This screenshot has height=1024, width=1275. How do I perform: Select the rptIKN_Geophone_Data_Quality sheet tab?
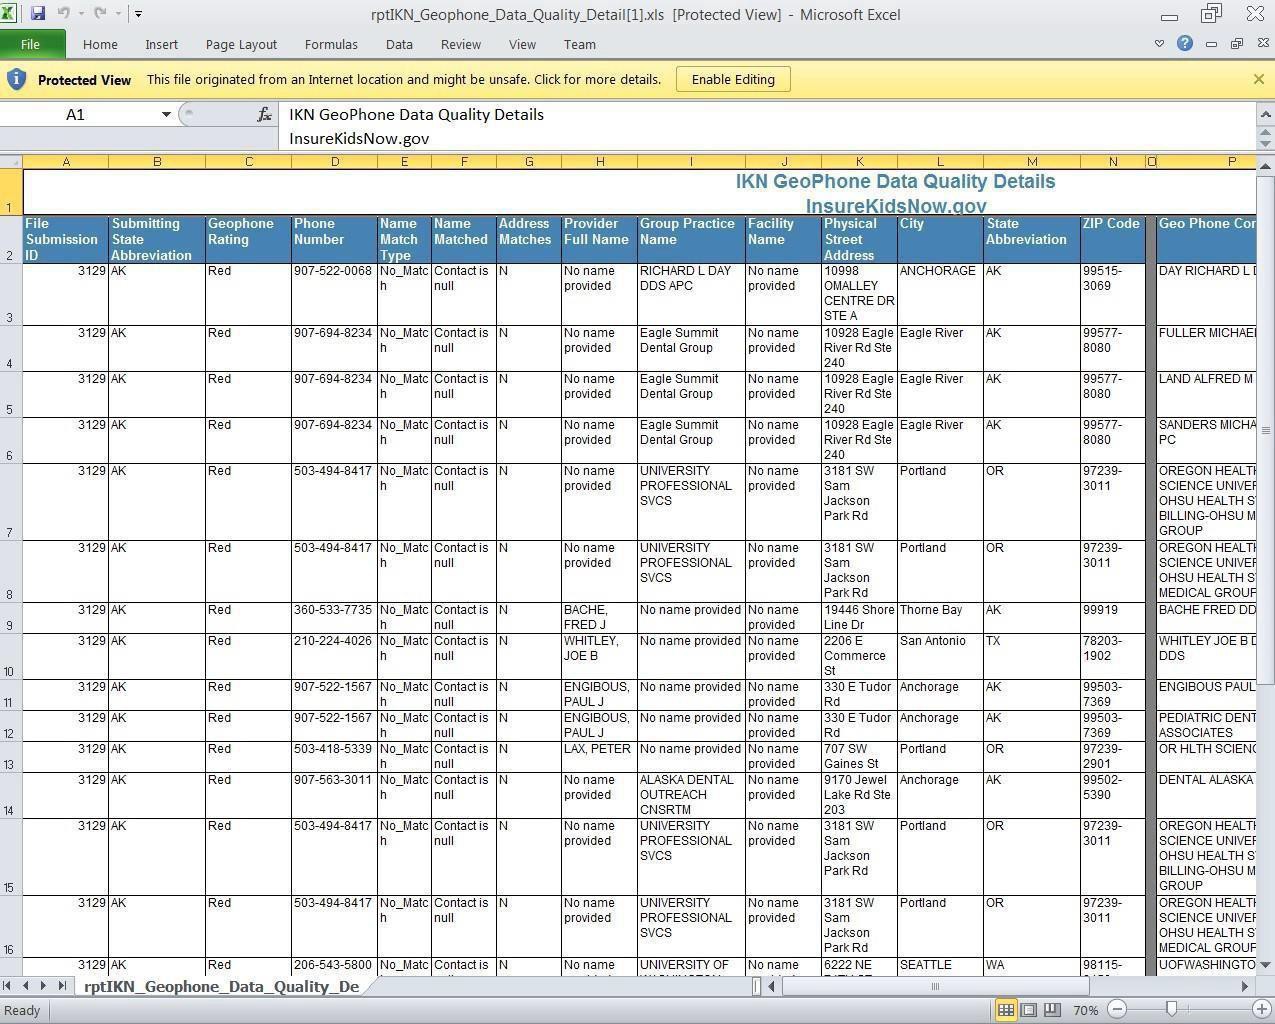(221, 986)
